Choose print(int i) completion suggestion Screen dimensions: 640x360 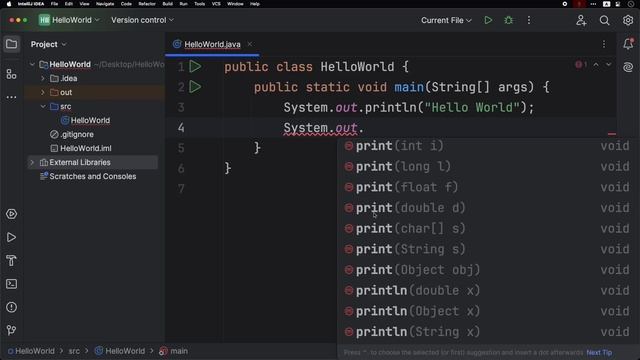(488, 146)
